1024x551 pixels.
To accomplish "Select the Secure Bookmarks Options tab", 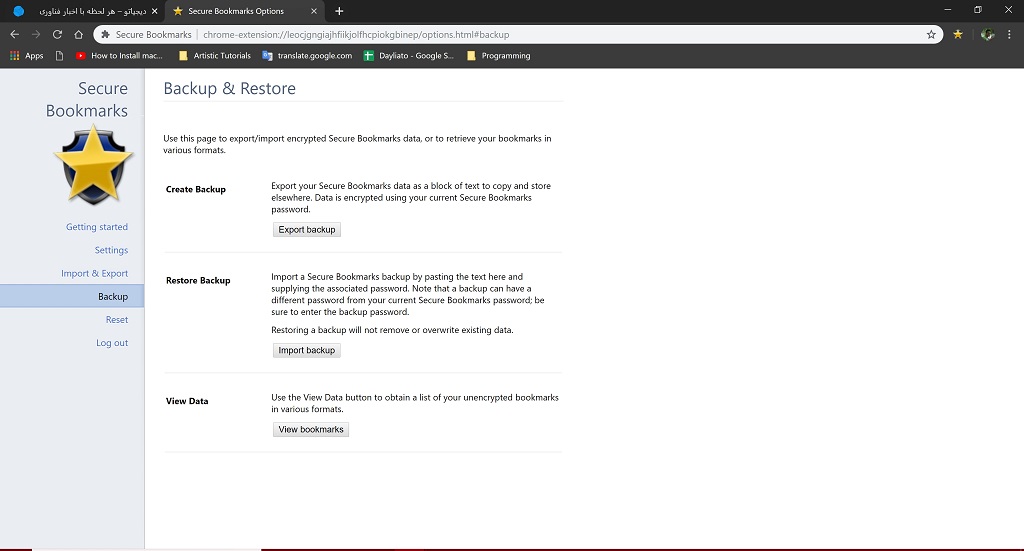I will point(244,11).
